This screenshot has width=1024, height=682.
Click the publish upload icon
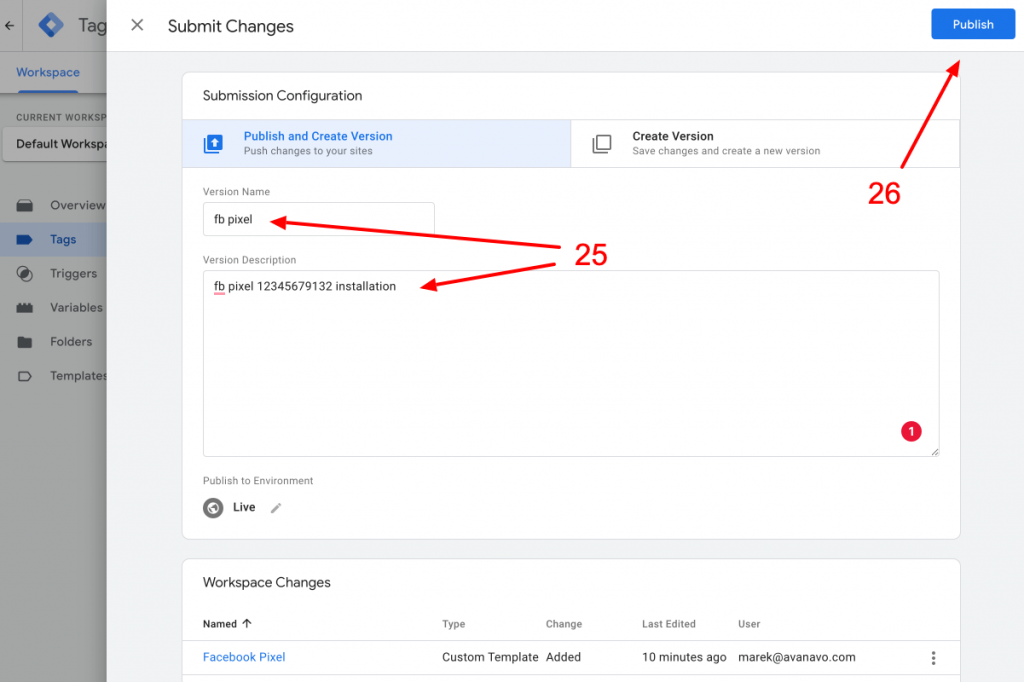pos(213,144)
